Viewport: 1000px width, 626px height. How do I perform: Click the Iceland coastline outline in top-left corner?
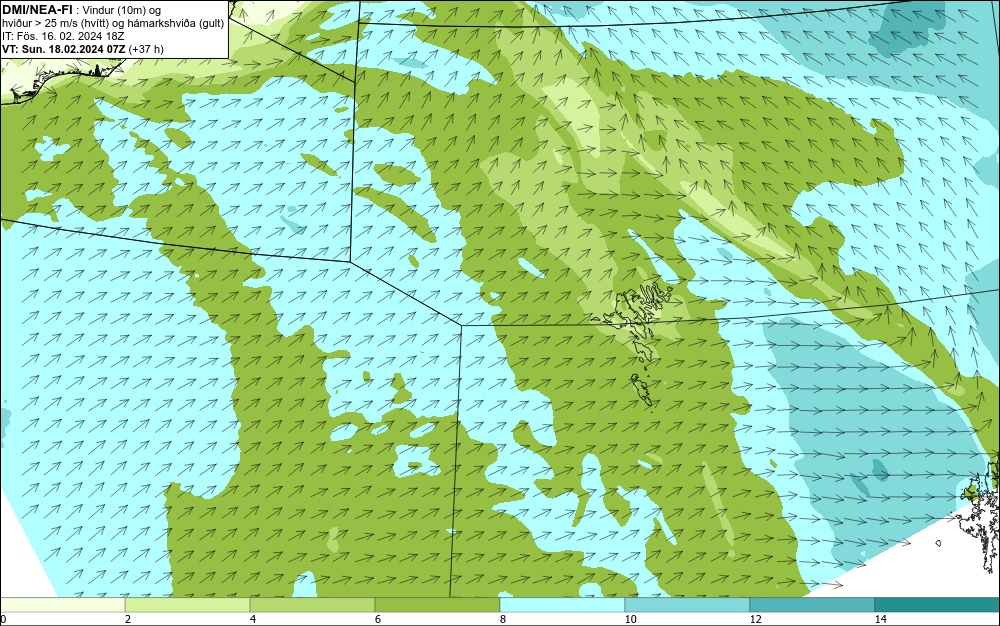click(x=64, y=80)
